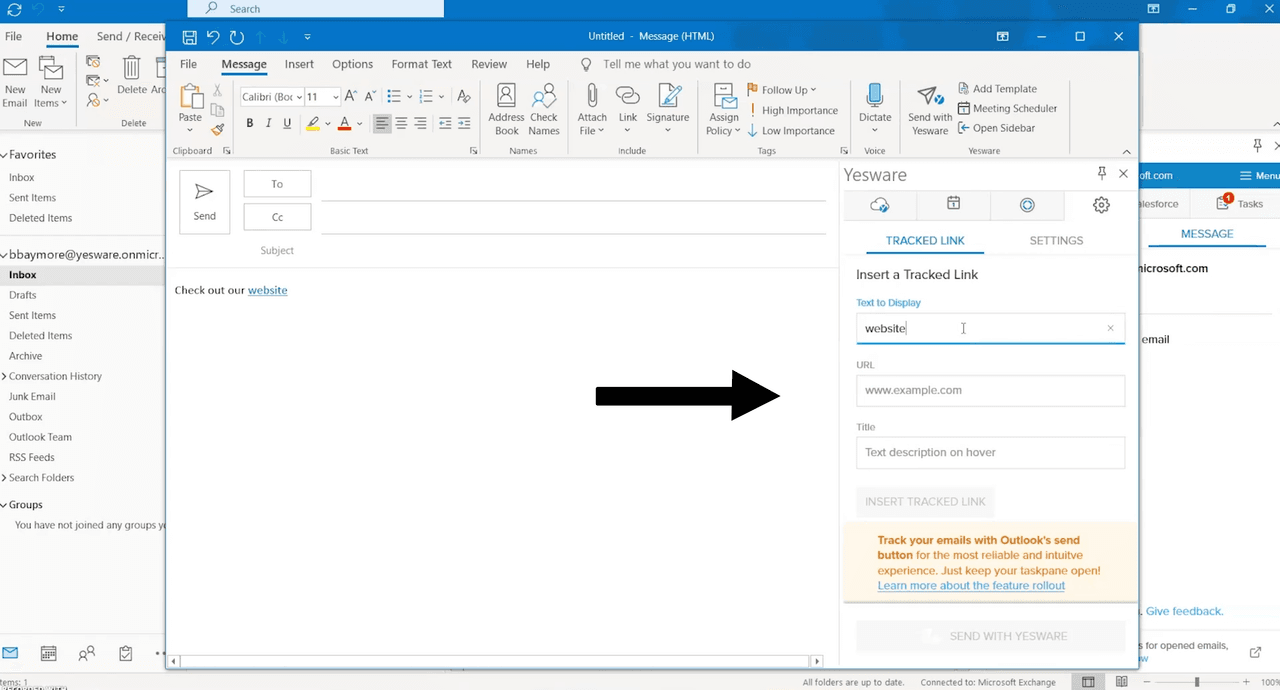Click the Yesware gear settings icon

tap(1101, 204)
